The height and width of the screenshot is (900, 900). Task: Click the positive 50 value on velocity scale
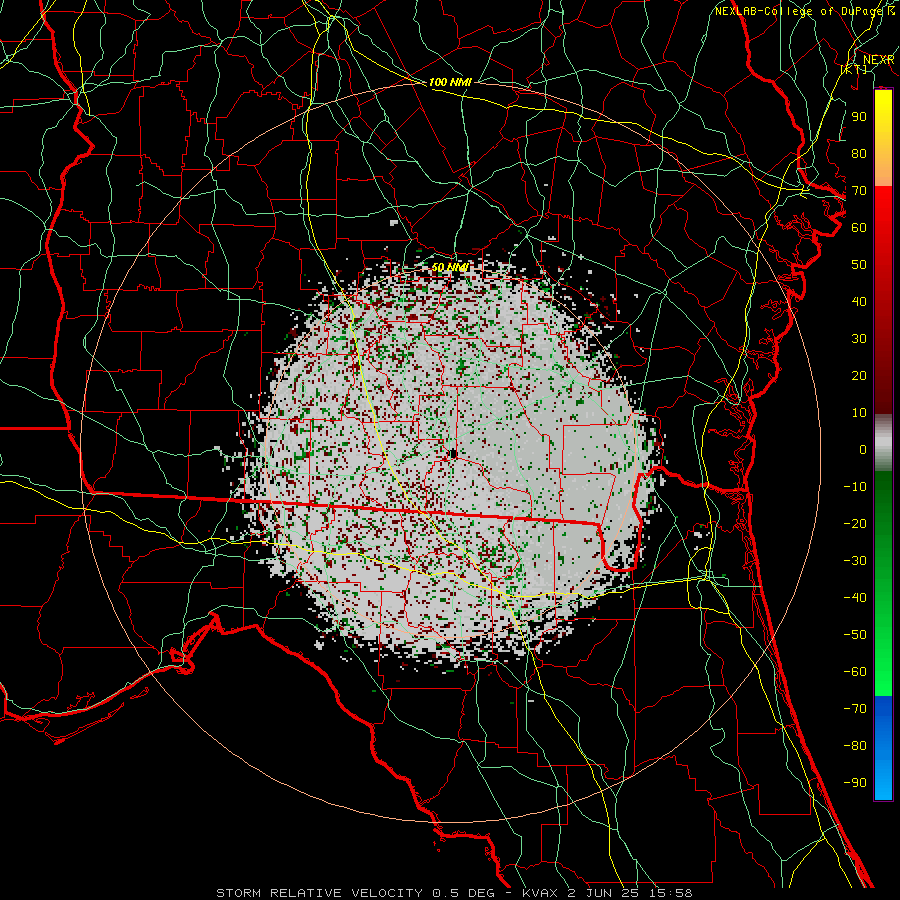(859, 265)
